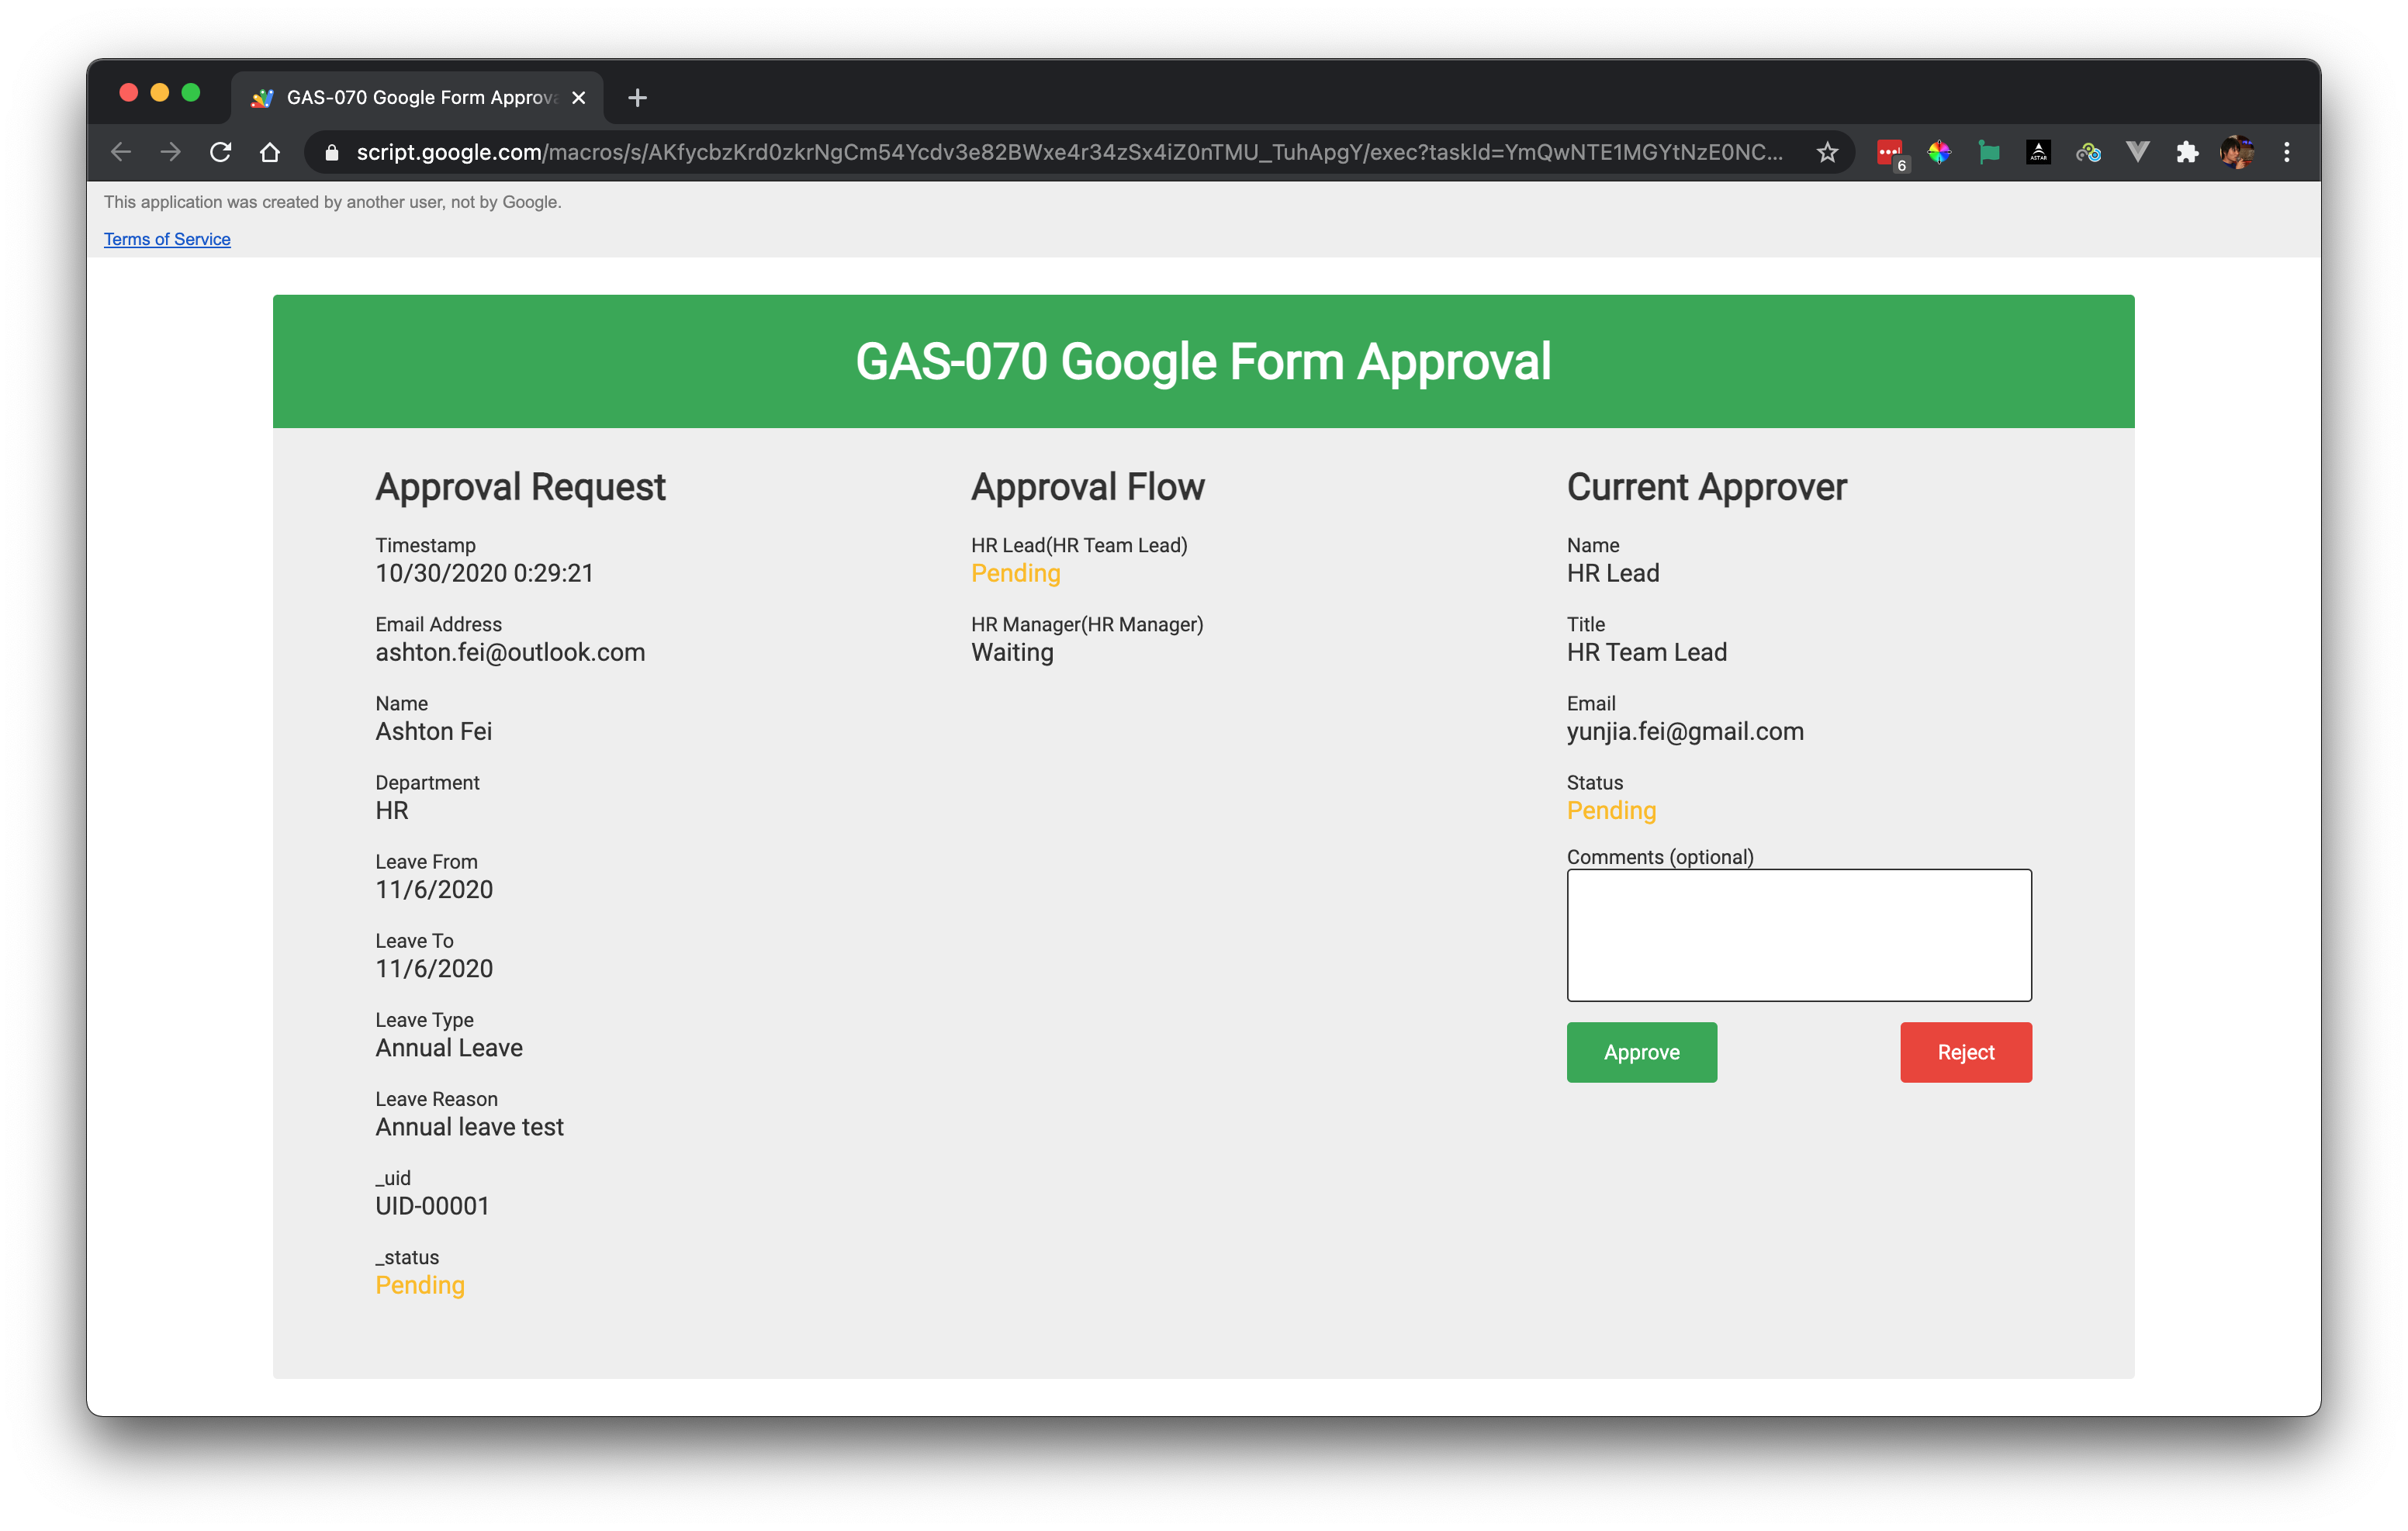Focus the Comments (optional) text box
This screenshot has height=1531, width=2408.
[x=1798, y=934]
